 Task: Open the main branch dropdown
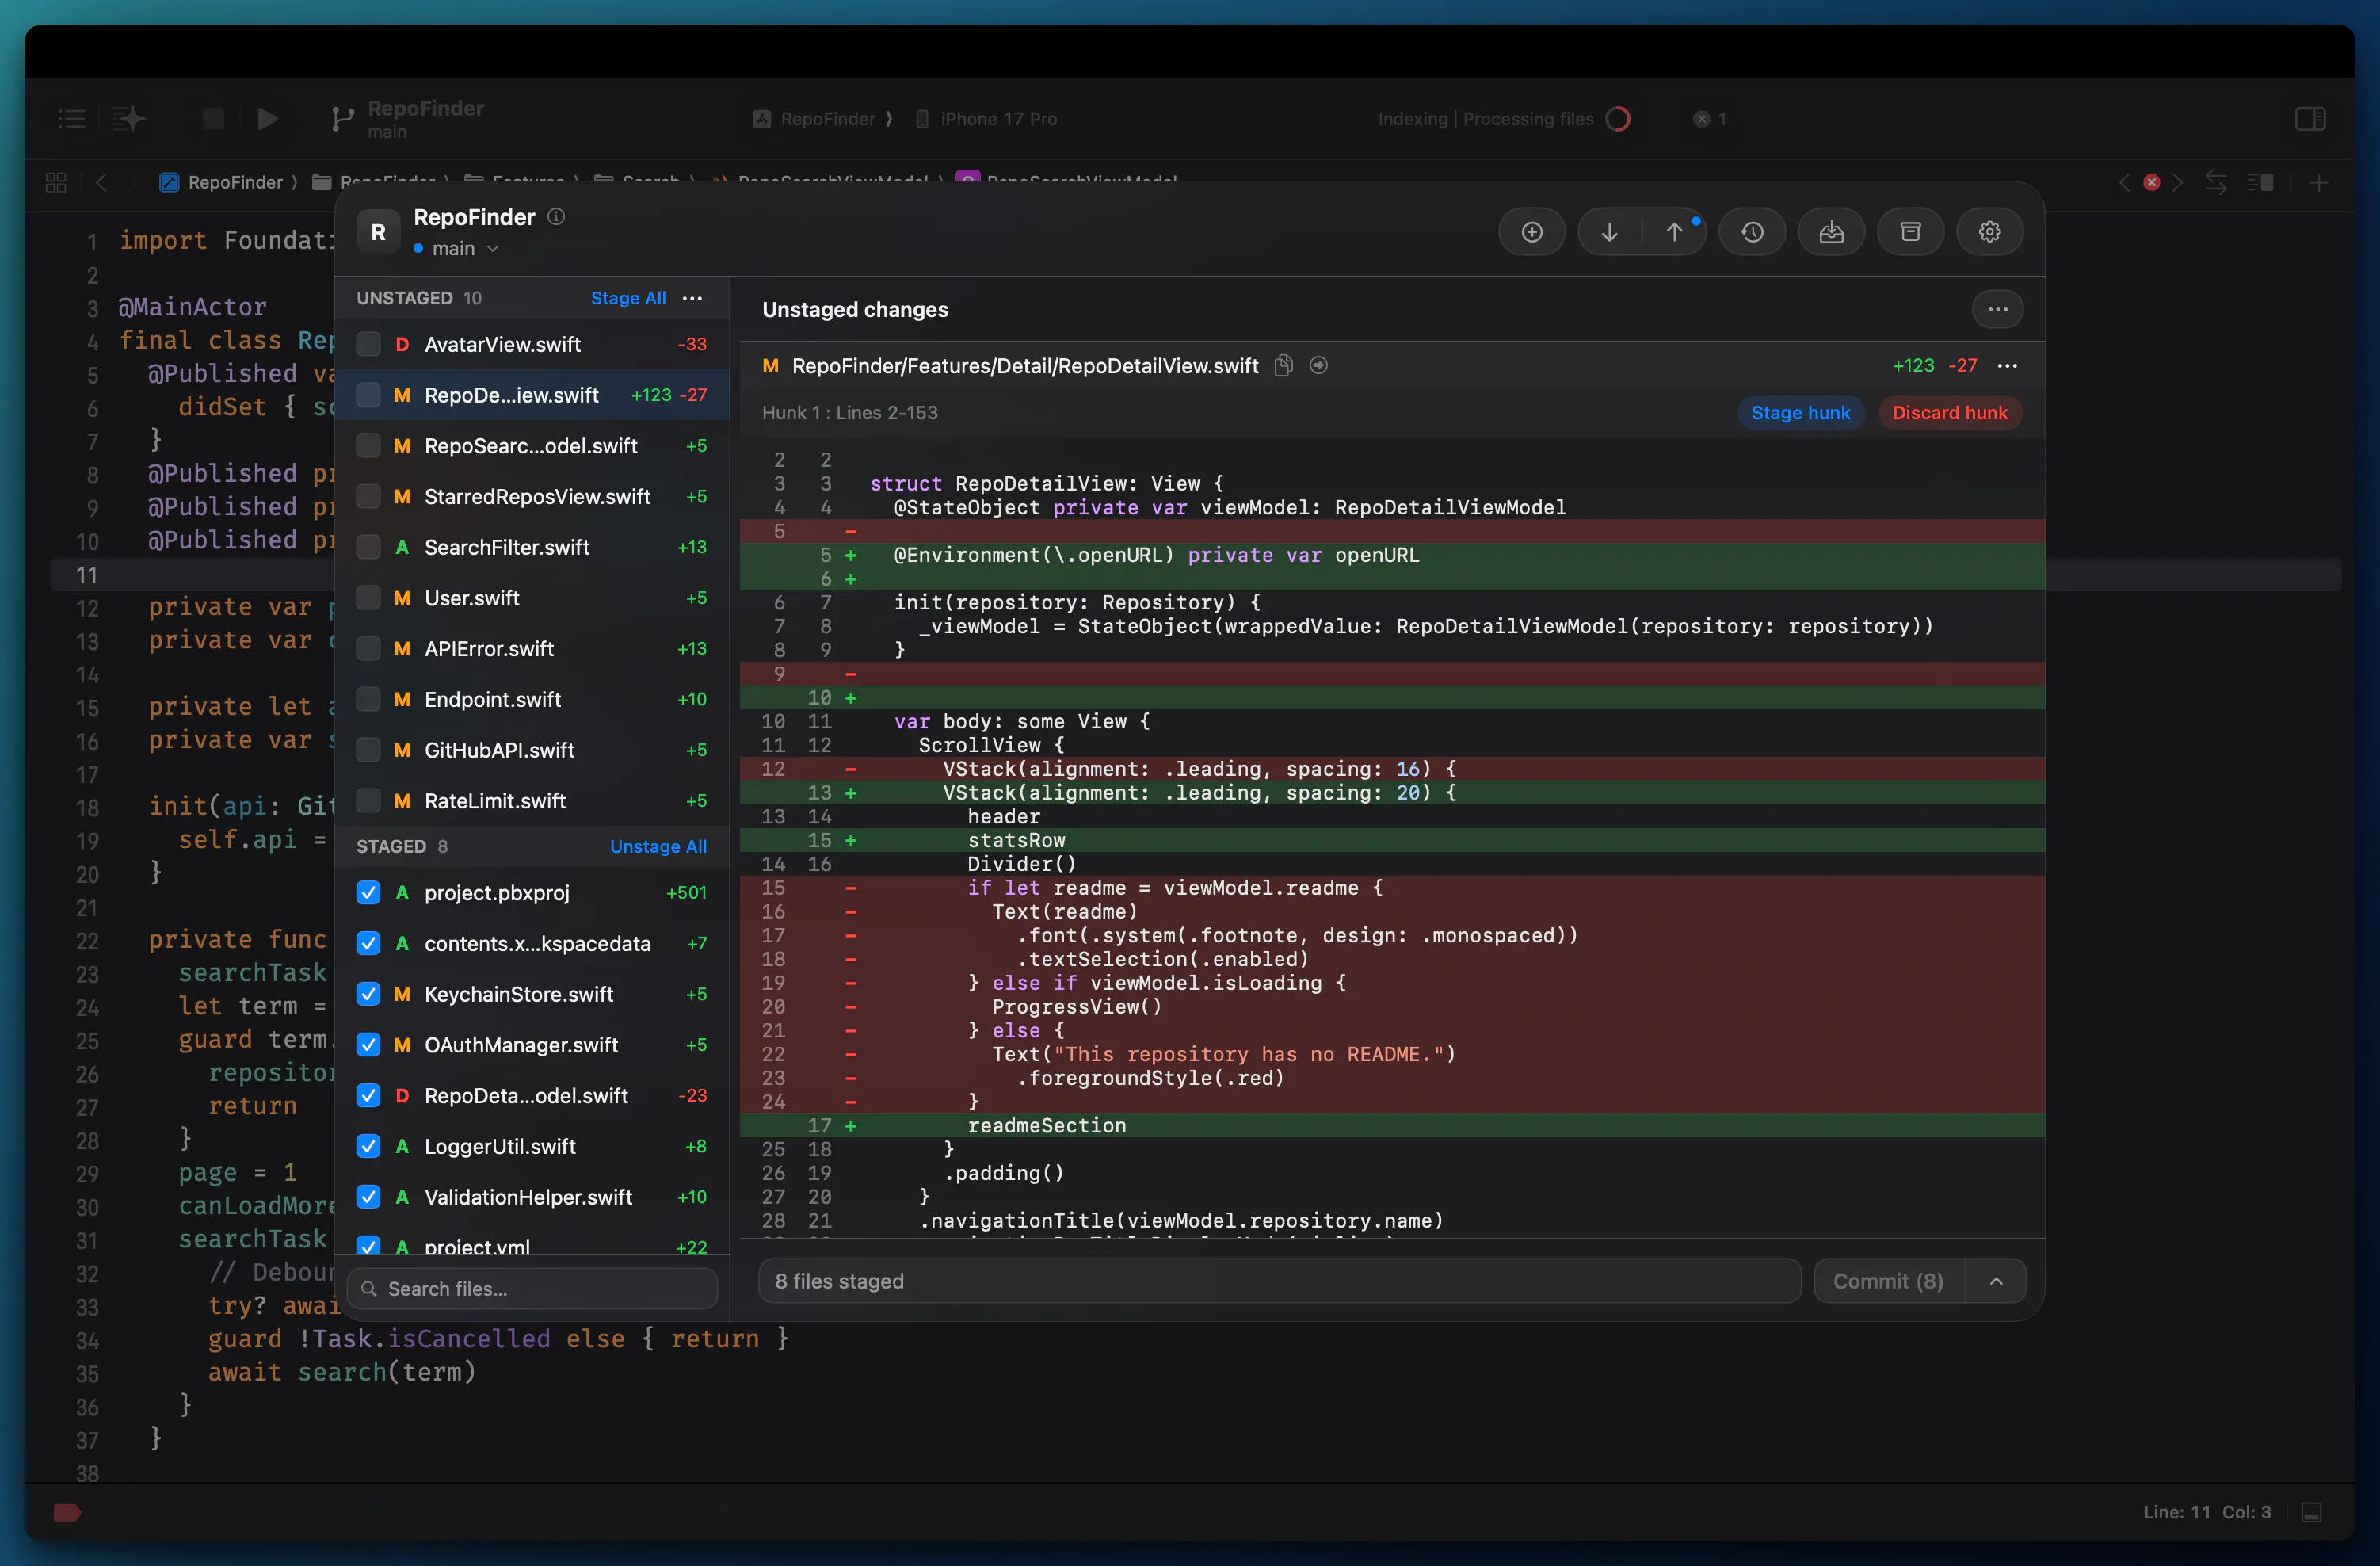(456, 248)
